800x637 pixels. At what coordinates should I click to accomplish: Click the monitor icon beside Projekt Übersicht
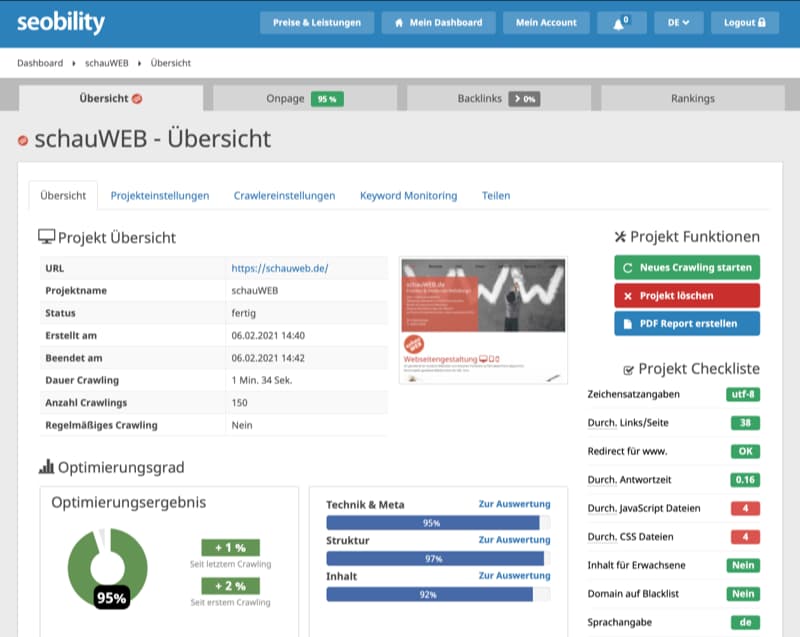46,237
